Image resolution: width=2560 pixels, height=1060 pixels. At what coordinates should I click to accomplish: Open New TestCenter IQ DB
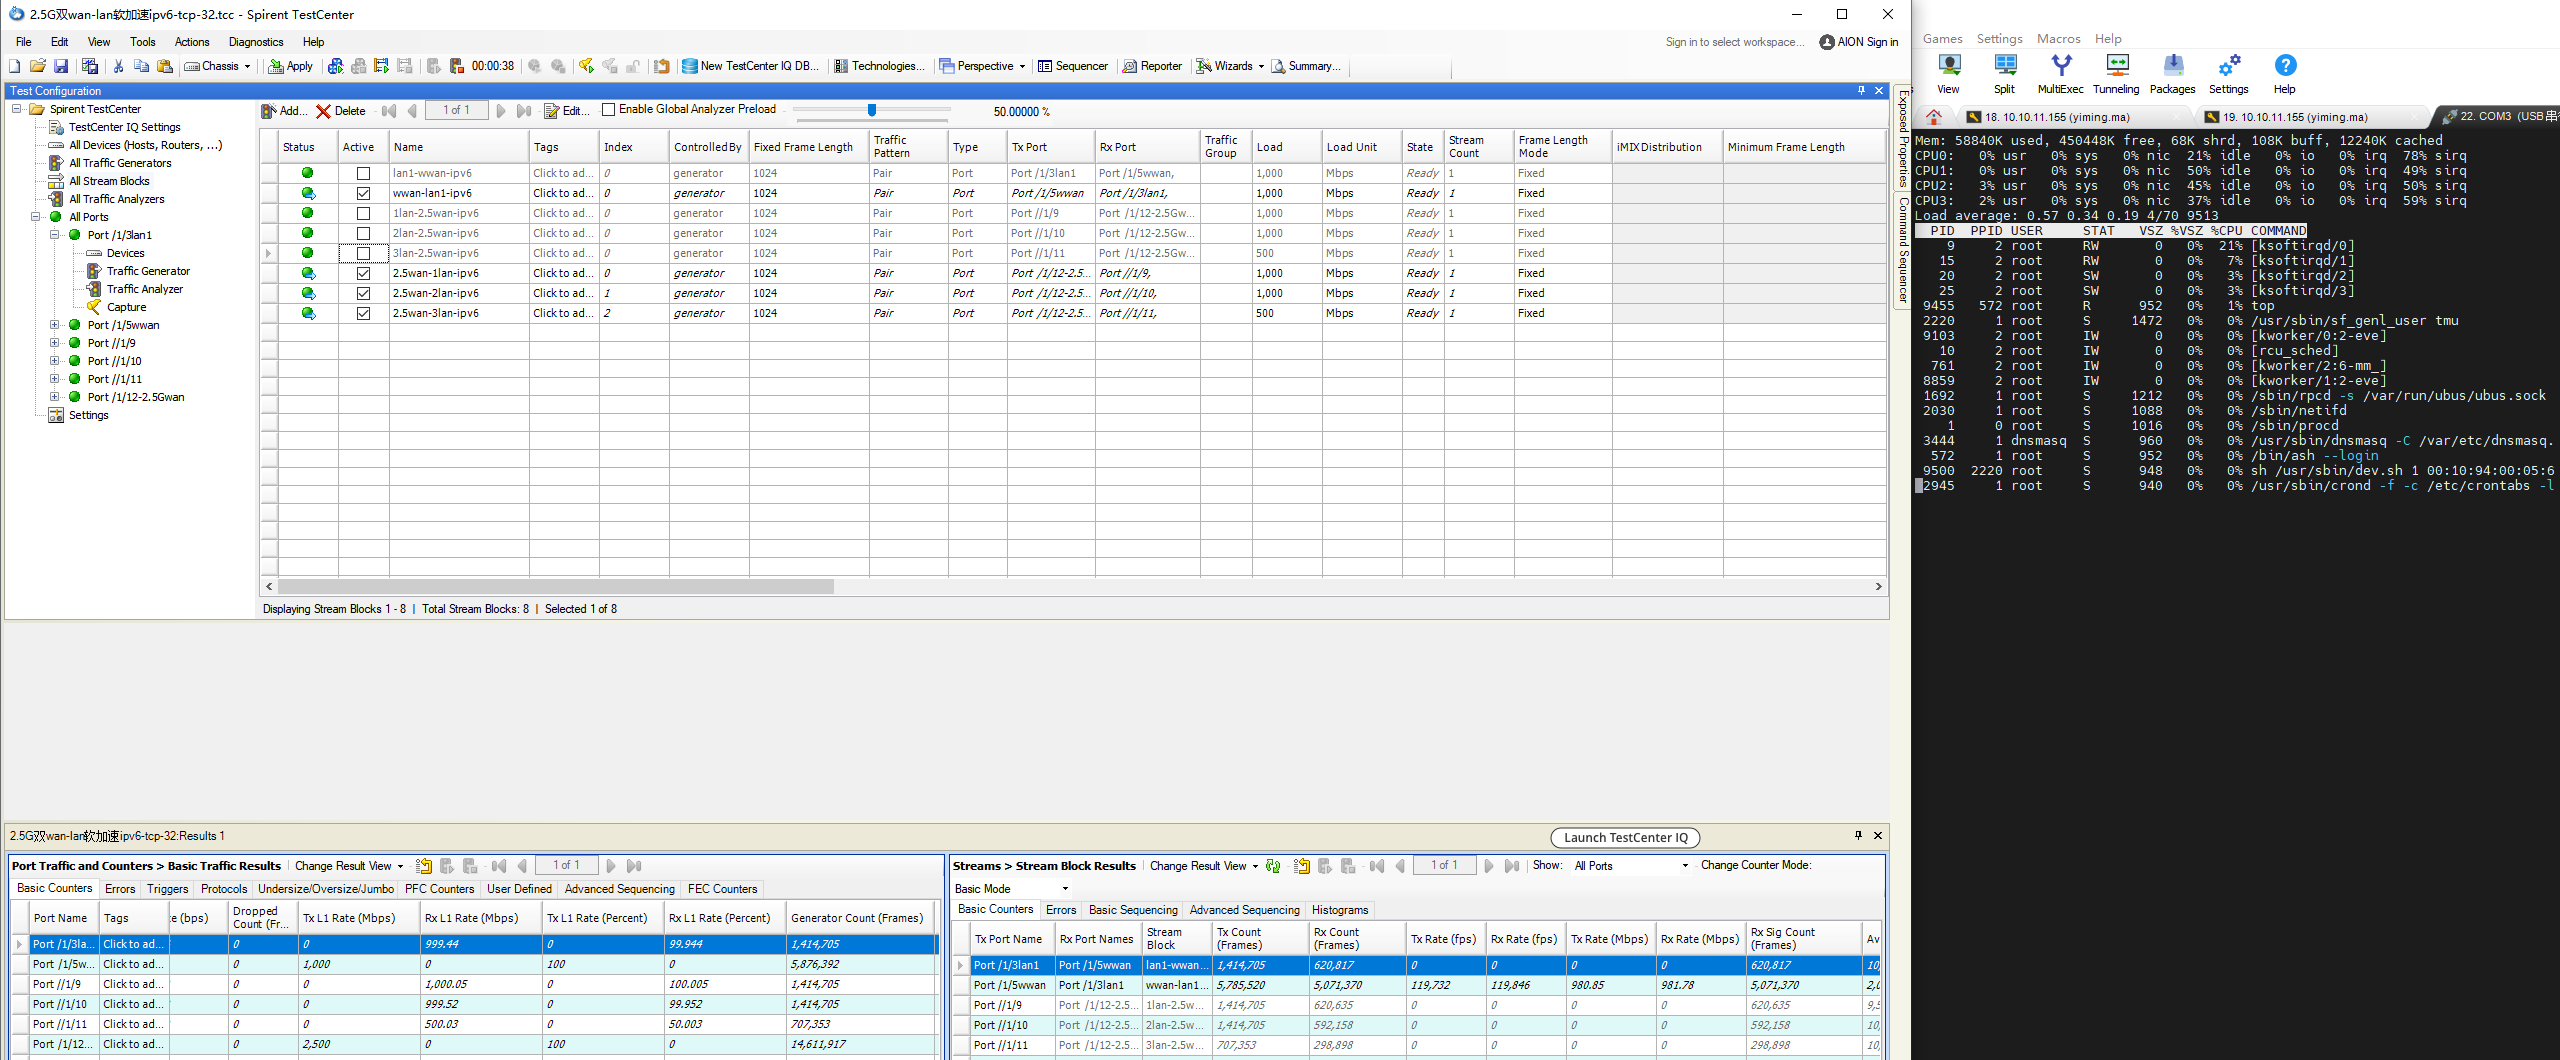tap(751, 66)
